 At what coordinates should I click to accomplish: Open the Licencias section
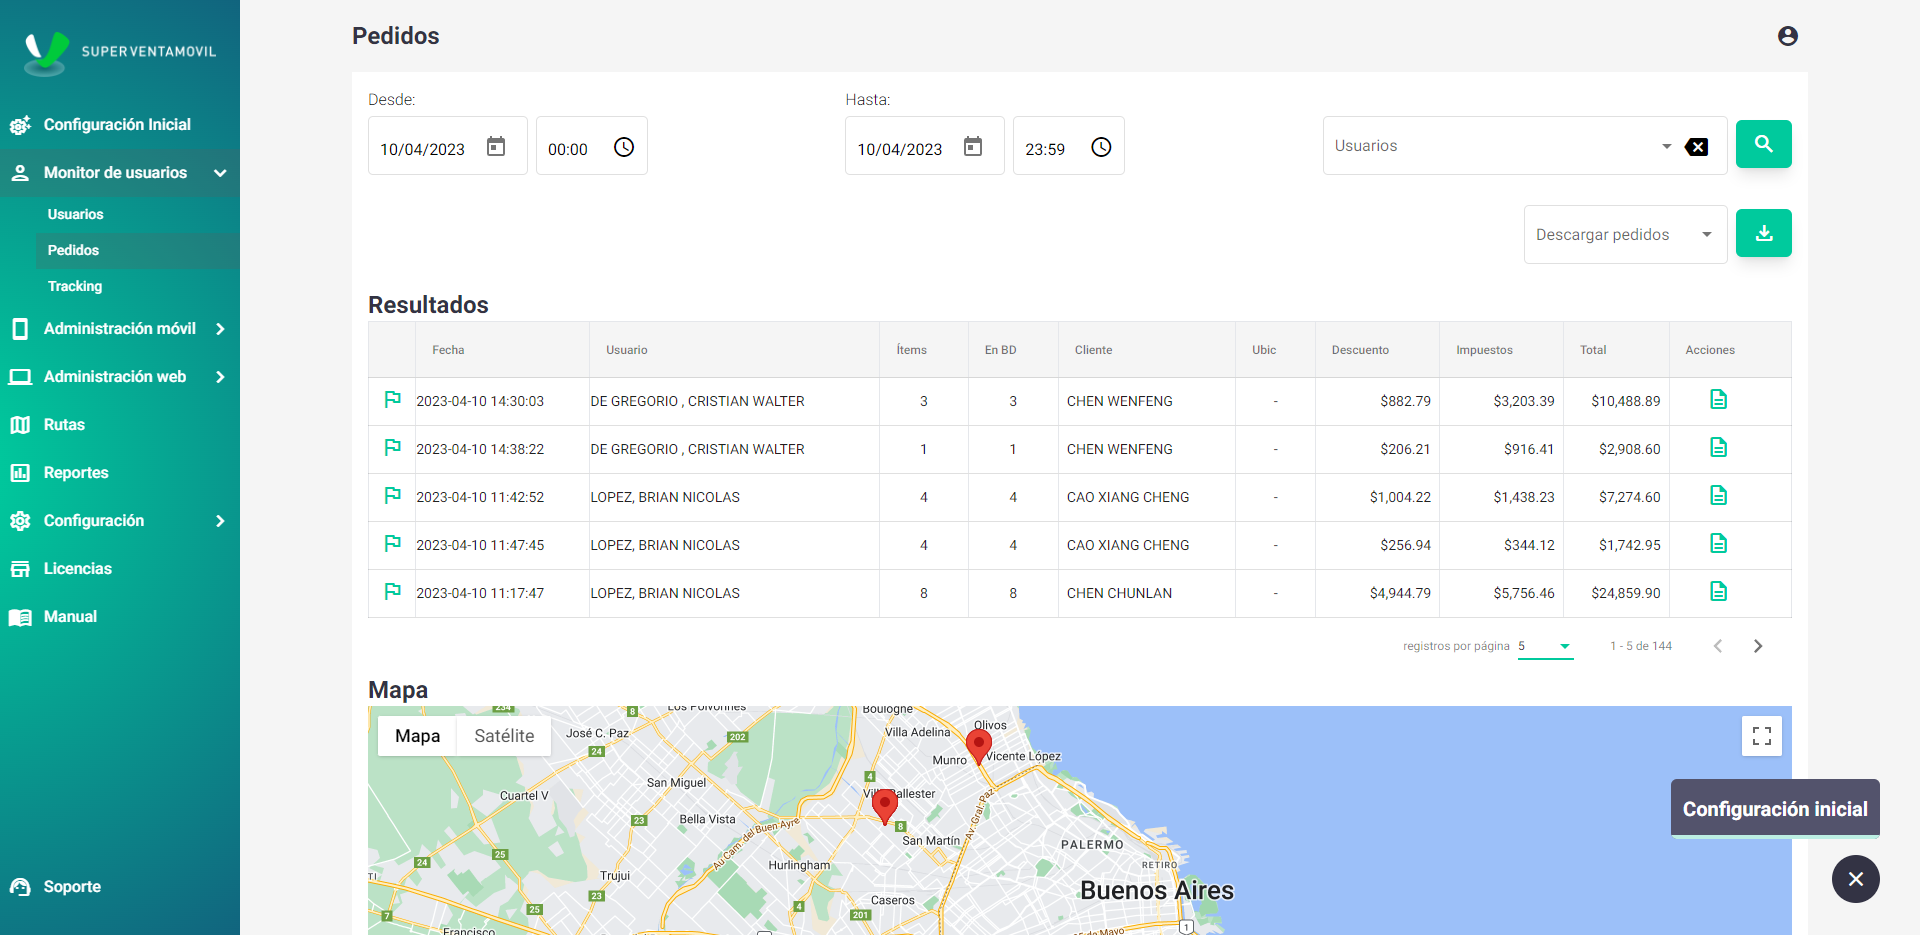[x=120, y=569]
